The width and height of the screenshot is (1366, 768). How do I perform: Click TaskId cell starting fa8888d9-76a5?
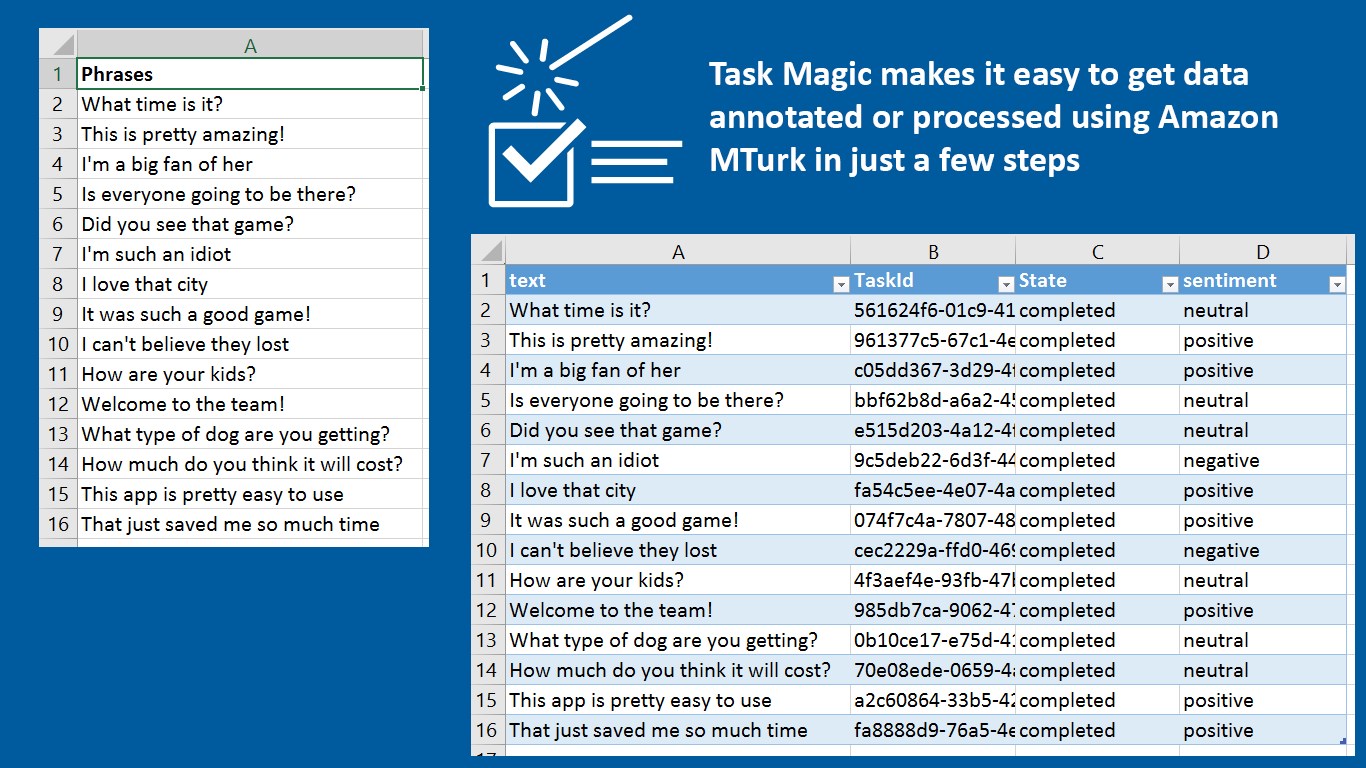933,730
